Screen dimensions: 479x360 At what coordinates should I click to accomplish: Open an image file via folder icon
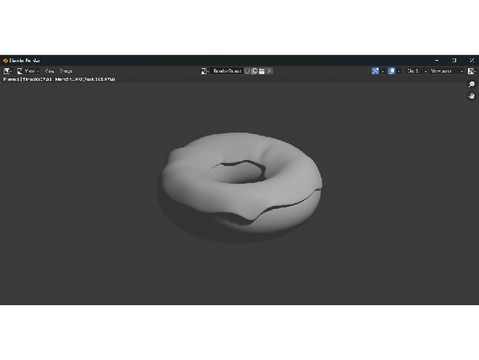[262, 71]
